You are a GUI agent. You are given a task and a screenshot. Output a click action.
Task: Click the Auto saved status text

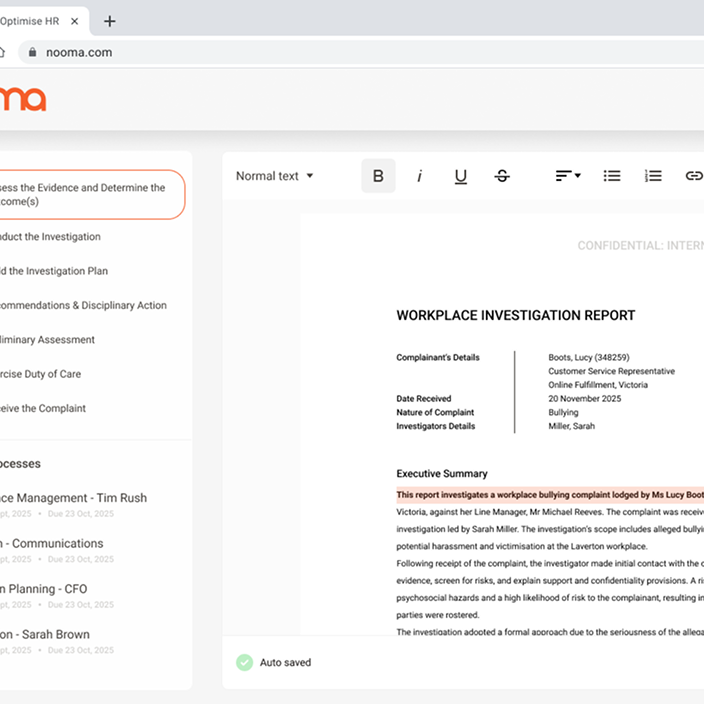tap(285, 662)
